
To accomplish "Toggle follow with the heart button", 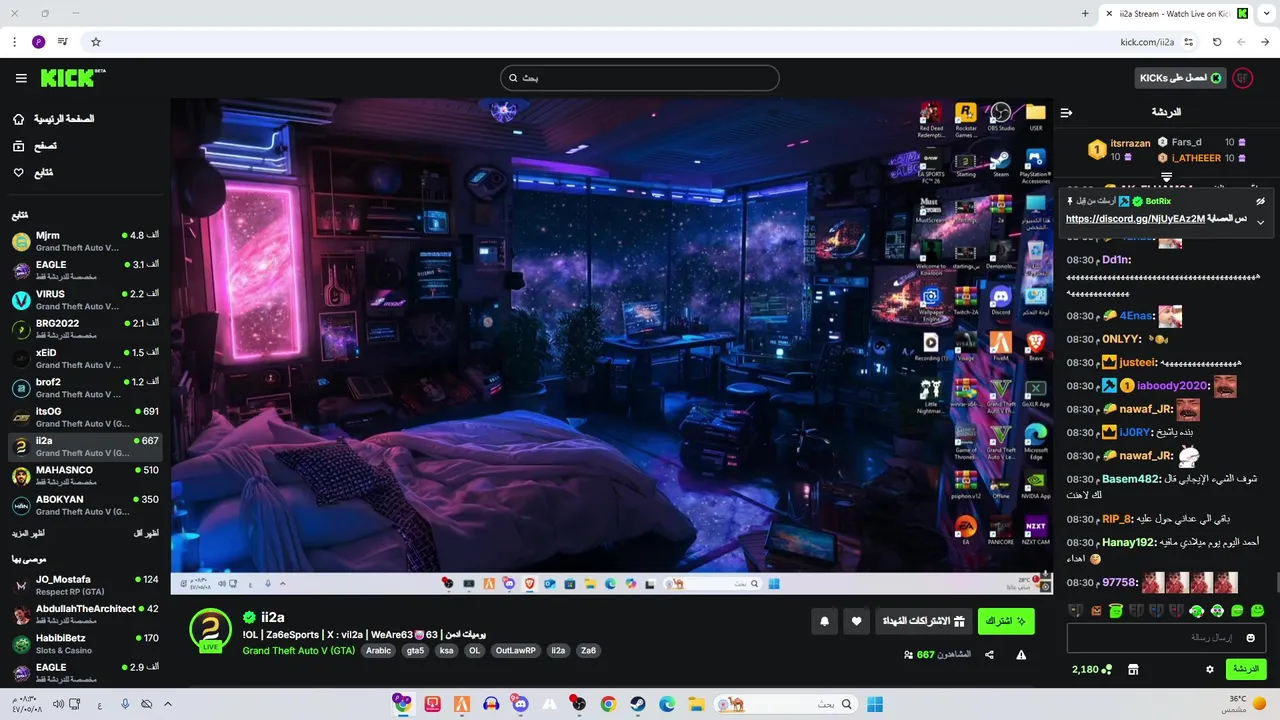I will (x=856, y=621).
